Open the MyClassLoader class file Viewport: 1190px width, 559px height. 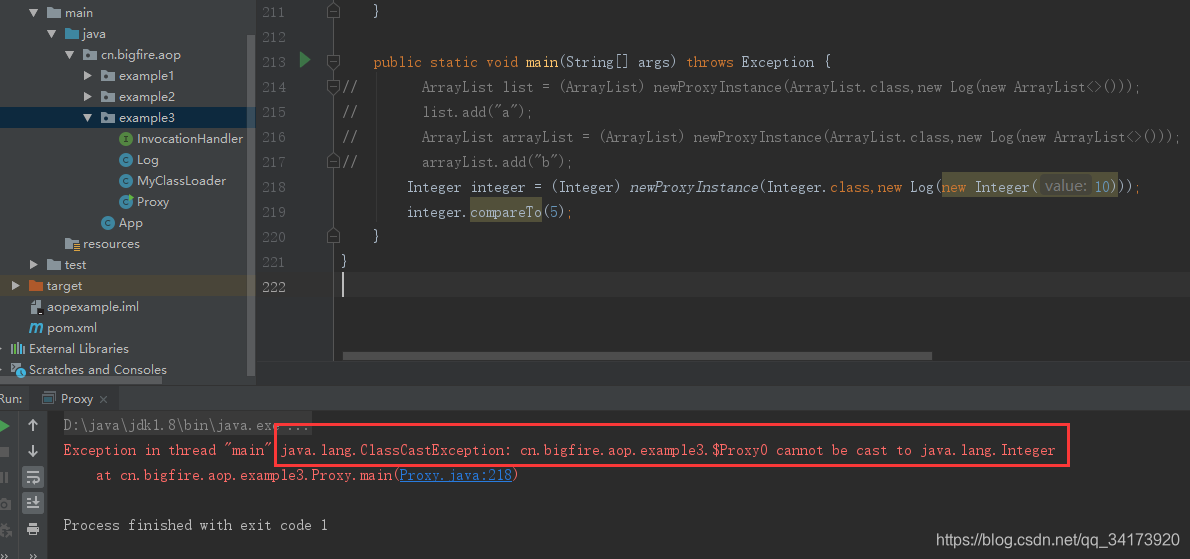pos(181,181)
